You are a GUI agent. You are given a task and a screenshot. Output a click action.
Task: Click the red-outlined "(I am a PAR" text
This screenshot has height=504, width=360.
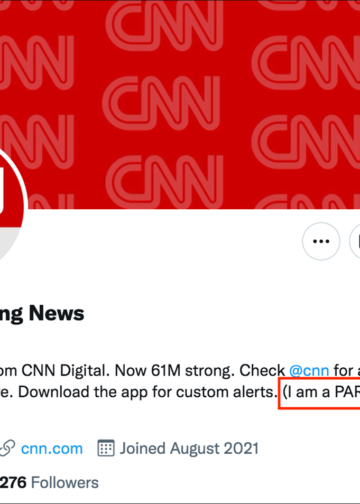[319, 393]
